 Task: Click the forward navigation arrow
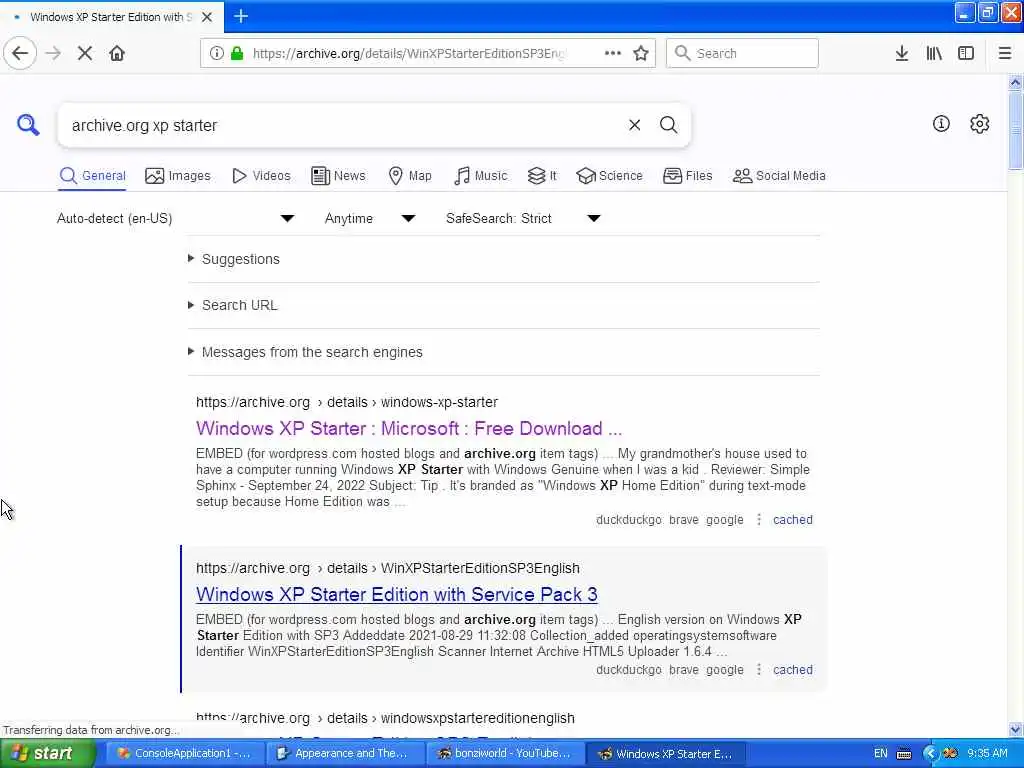[x=54, y=54]
